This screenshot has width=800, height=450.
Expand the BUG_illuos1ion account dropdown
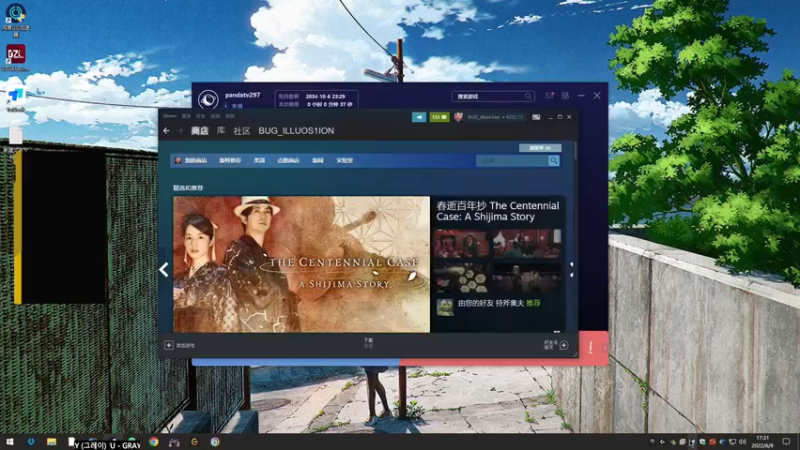495,117
